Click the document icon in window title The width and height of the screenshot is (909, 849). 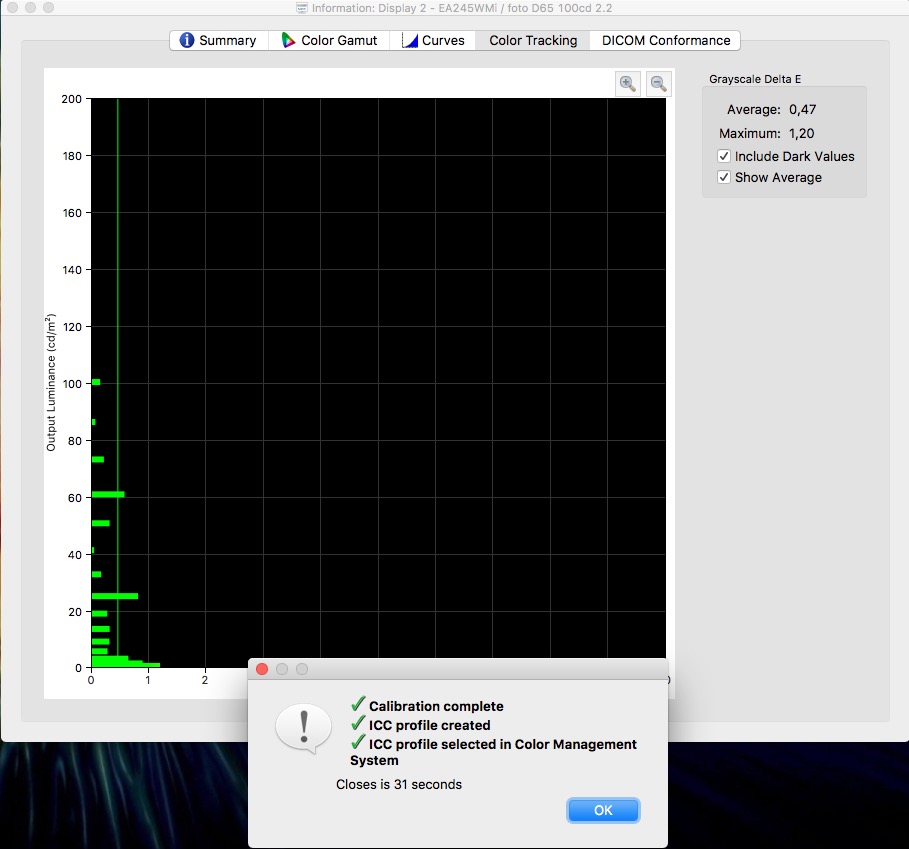coord(302,8)
